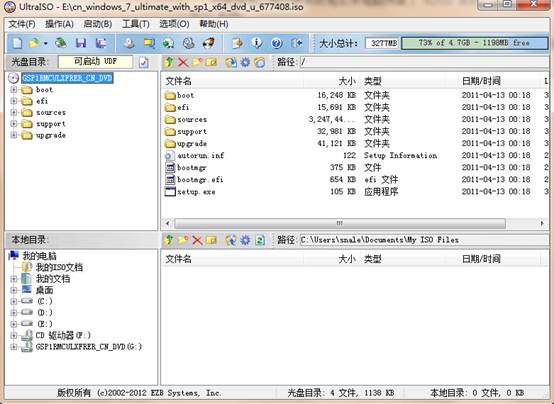Click the gear properties icon in local pane
The width and height of the screenshot is (554, 404).
pyautogui.click(x=245, y=240)
